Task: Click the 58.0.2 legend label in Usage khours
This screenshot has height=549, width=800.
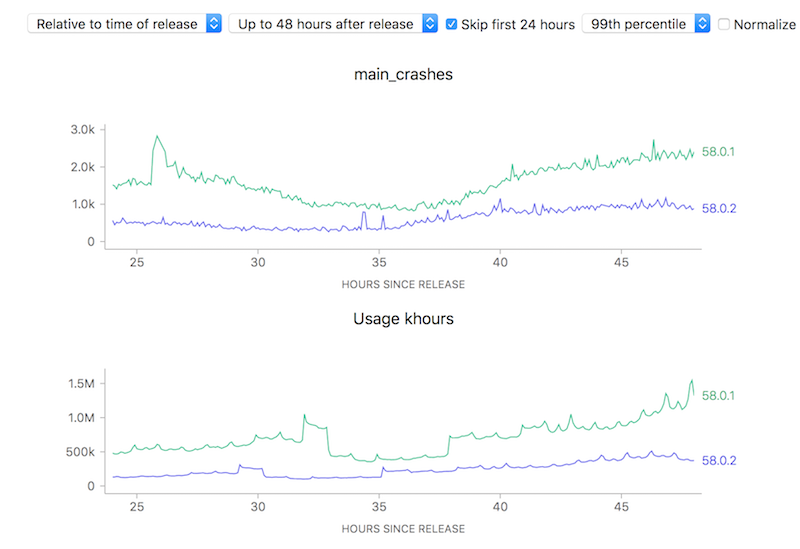Action: click(719, 460)
